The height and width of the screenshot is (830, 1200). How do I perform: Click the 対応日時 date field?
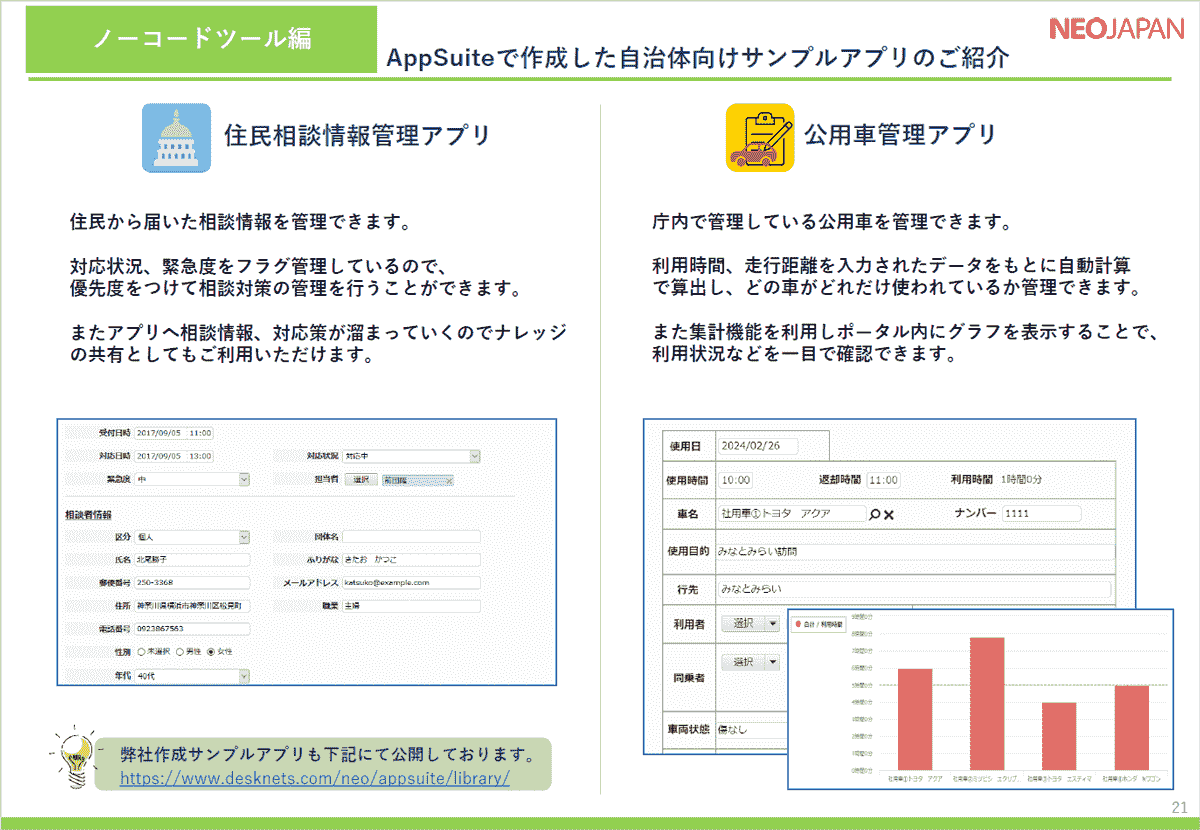[x=174, y=457]
